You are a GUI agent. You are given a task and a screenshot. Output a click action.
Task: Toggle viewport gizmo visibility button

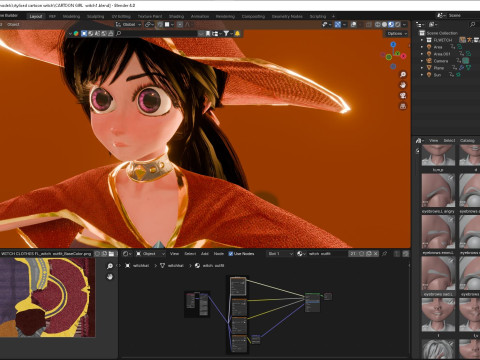[338, 24]
